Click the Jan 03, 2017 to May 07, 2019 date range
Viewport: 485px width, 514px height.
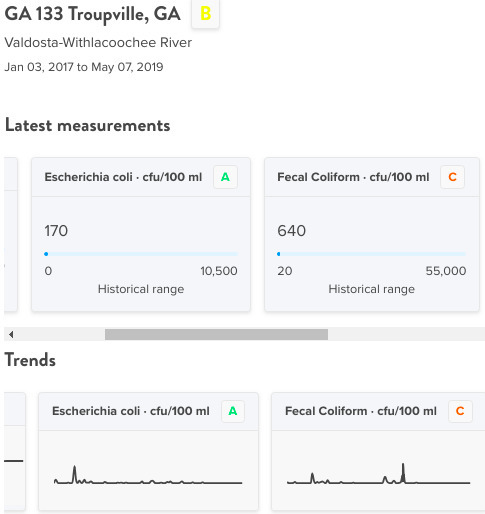point(84,67)
